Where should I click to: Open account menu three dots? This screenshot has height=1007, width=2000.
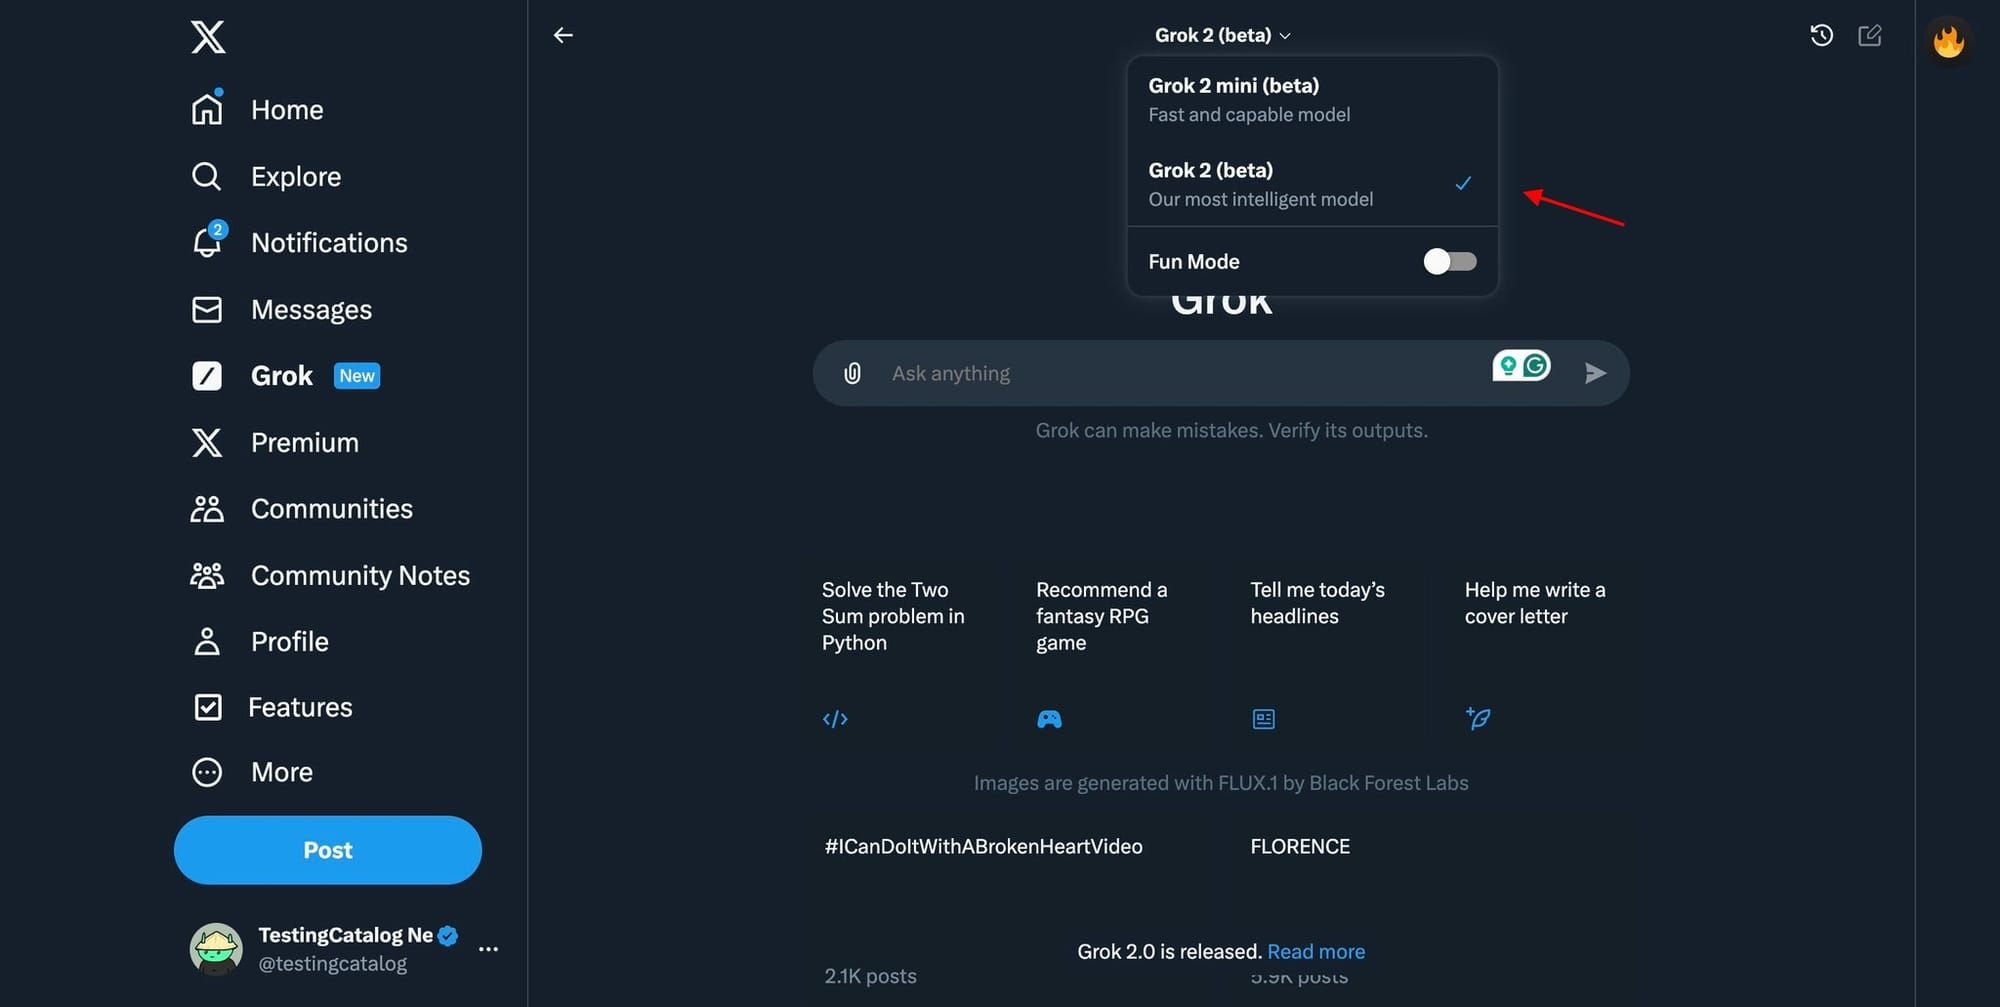coord(488,949)
